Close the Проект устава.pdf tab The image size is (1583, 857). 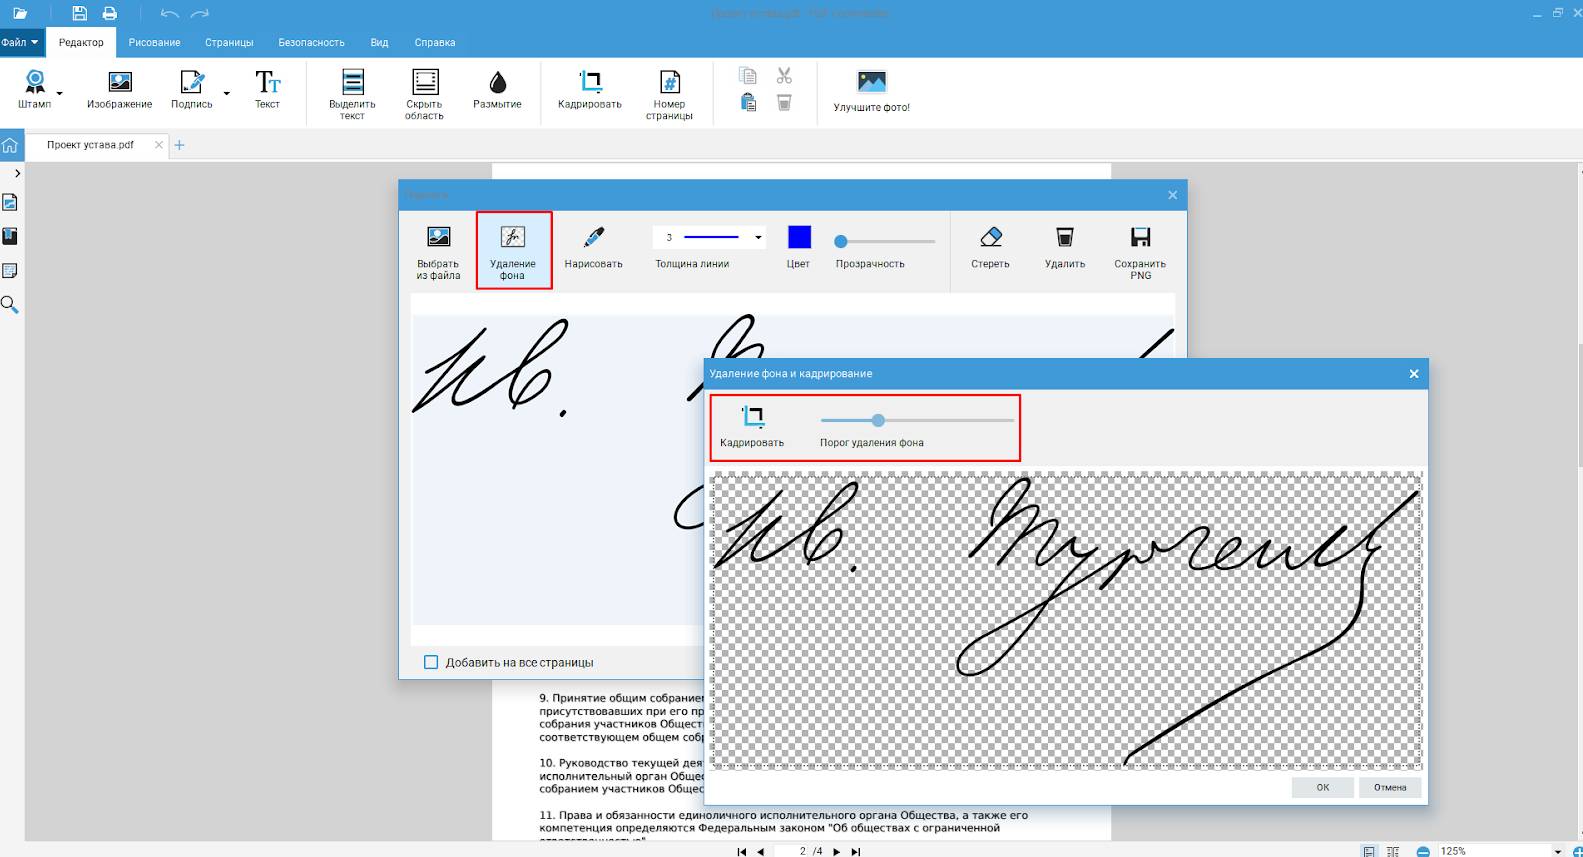pos(159,145)
